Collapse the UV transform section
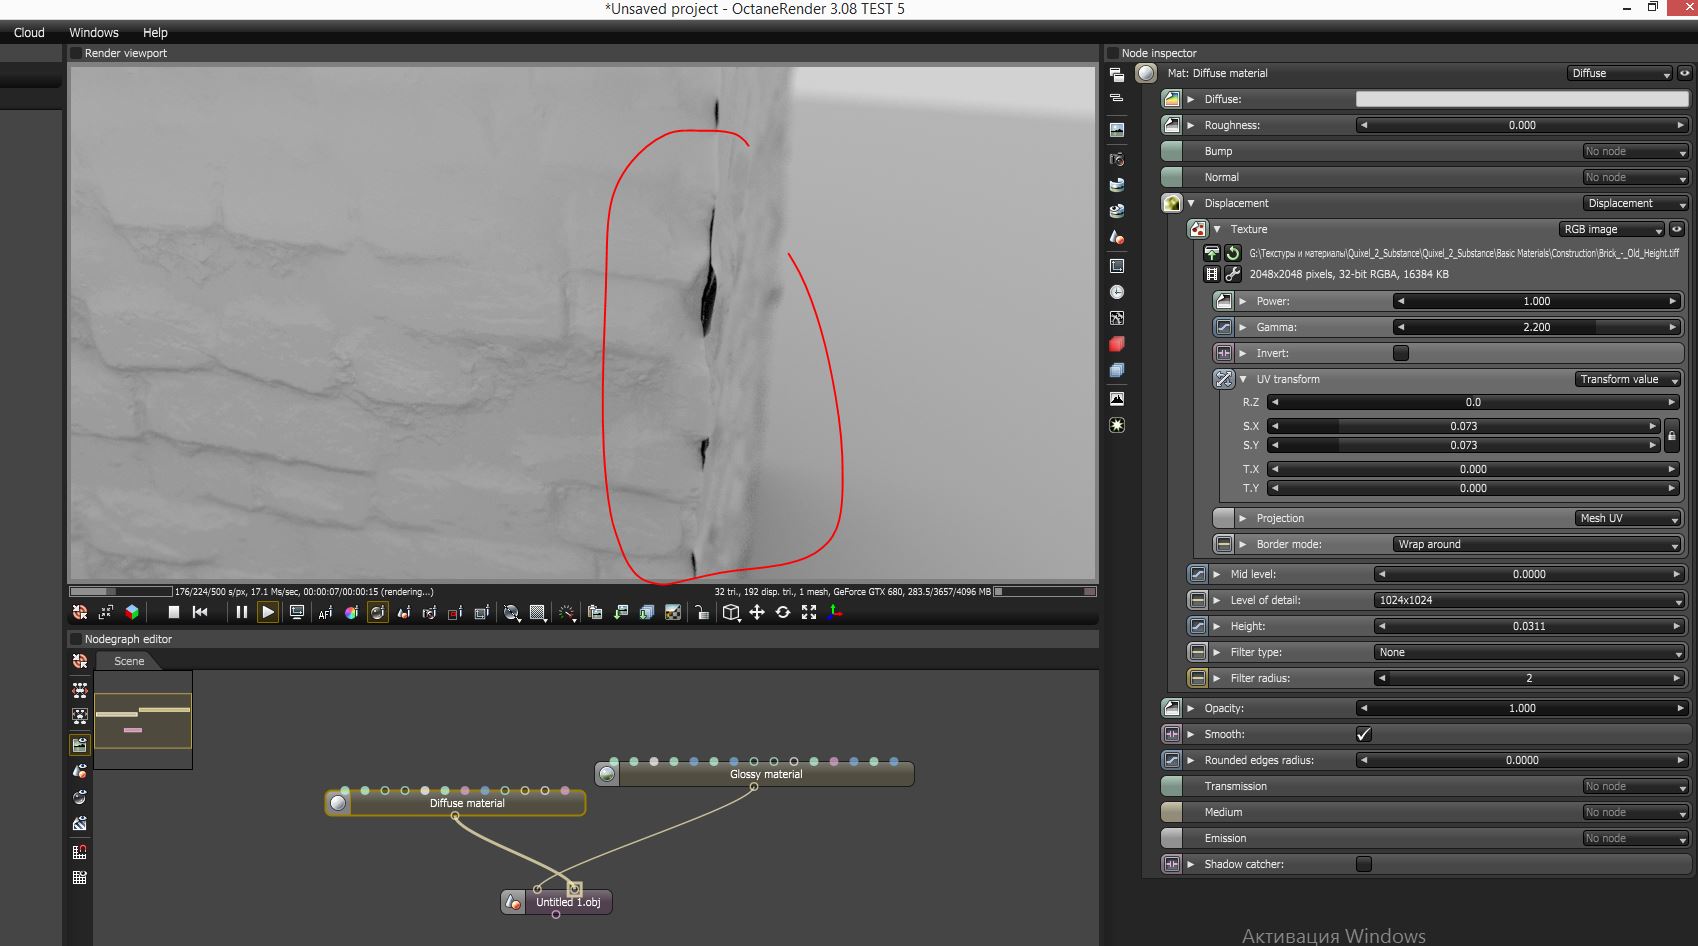Image resolution: width=1698 pixels, height=946 pixels. point(1243,379)
